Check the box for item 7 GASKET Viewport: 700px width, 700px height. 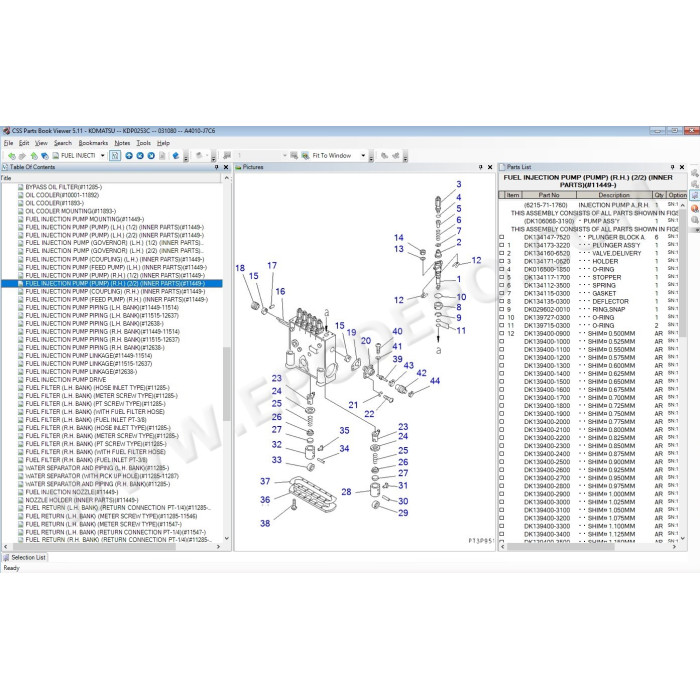pos(502,293)
